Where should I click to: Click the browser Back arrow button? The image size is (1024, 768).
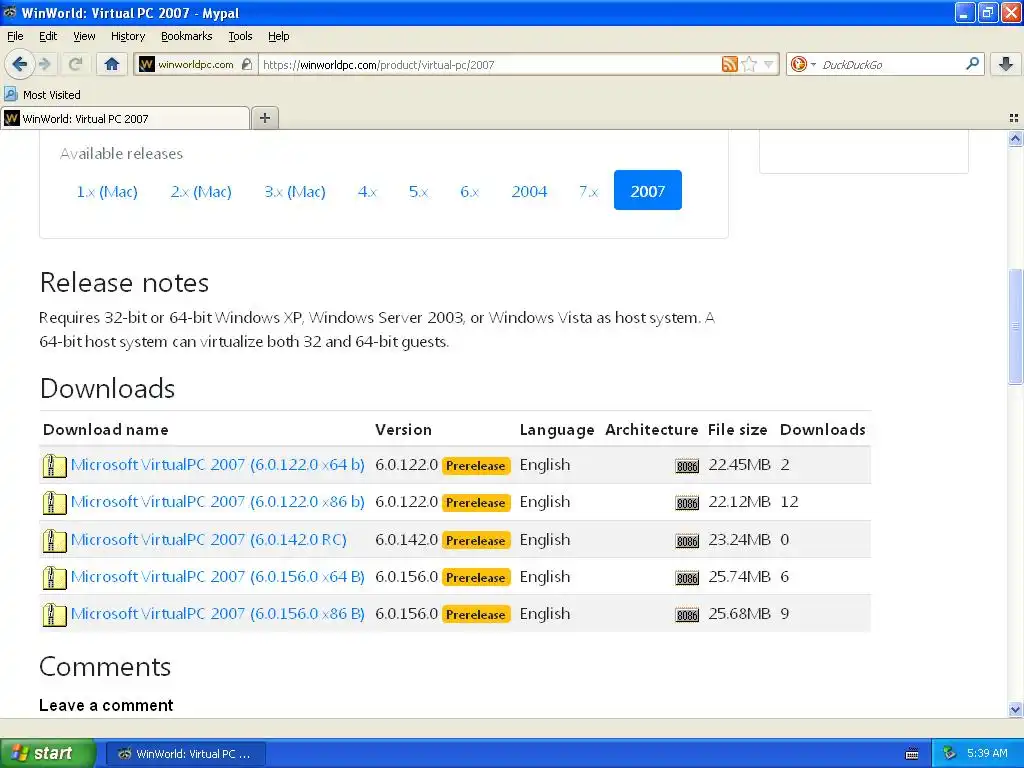(18, 64)
